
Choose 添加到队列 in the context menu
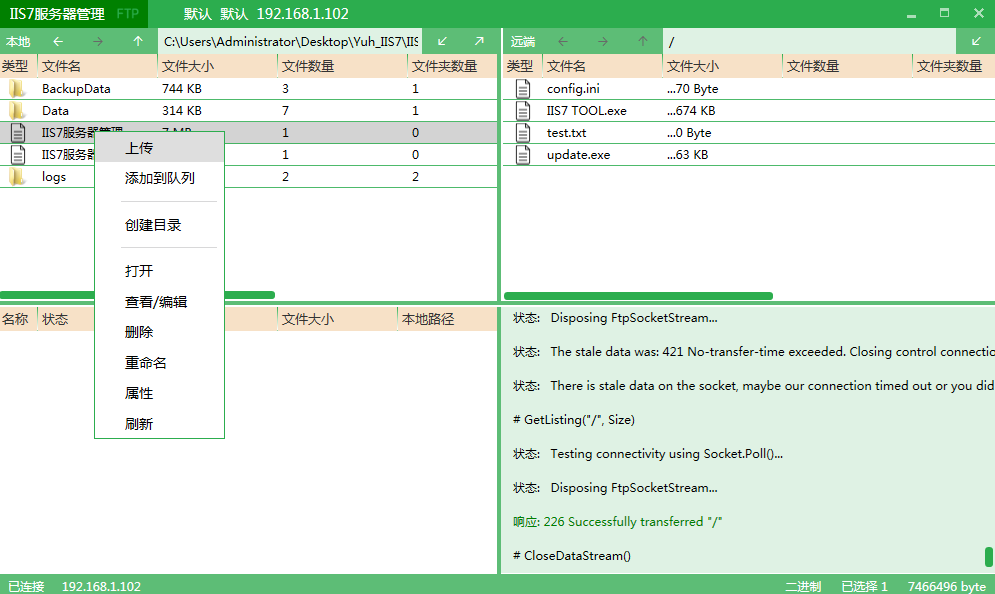[159, 178]
